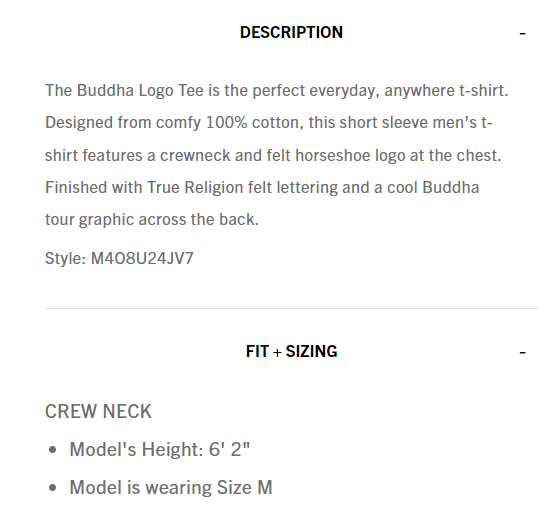Screen dimensions: 542x506
Task: Click the plus sign in FIT + SIZING
Action: tap(277, 352)
